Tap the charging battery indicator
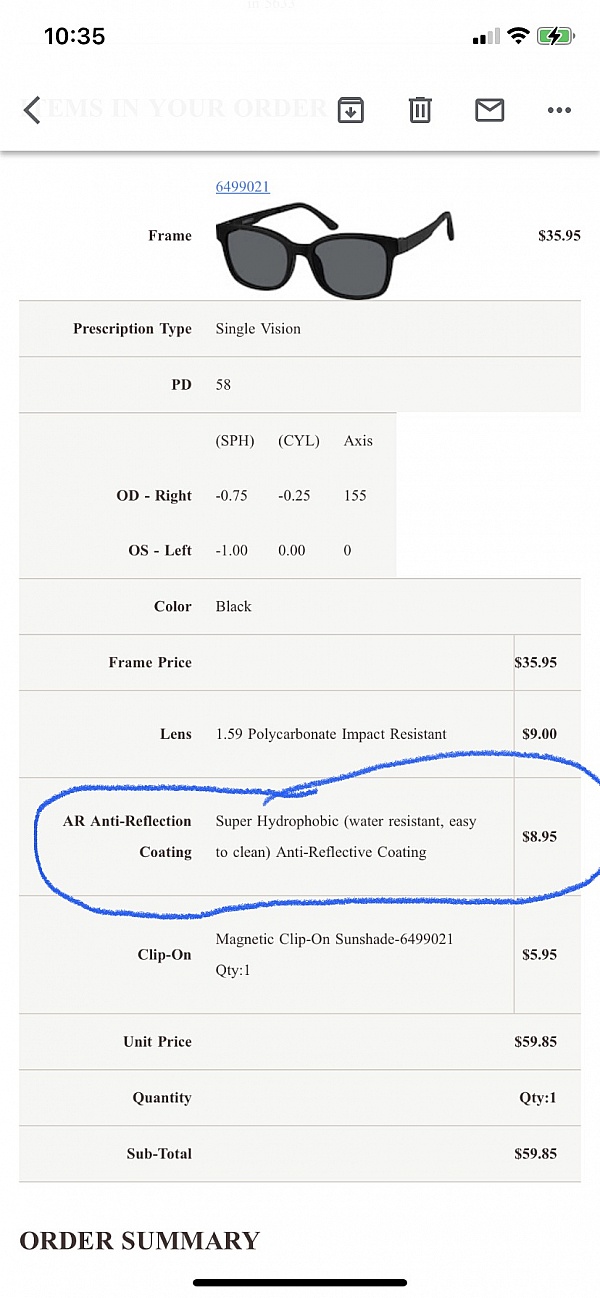Image resolution: width=600 pixels, height=1298 pixels. pos(554,36)
